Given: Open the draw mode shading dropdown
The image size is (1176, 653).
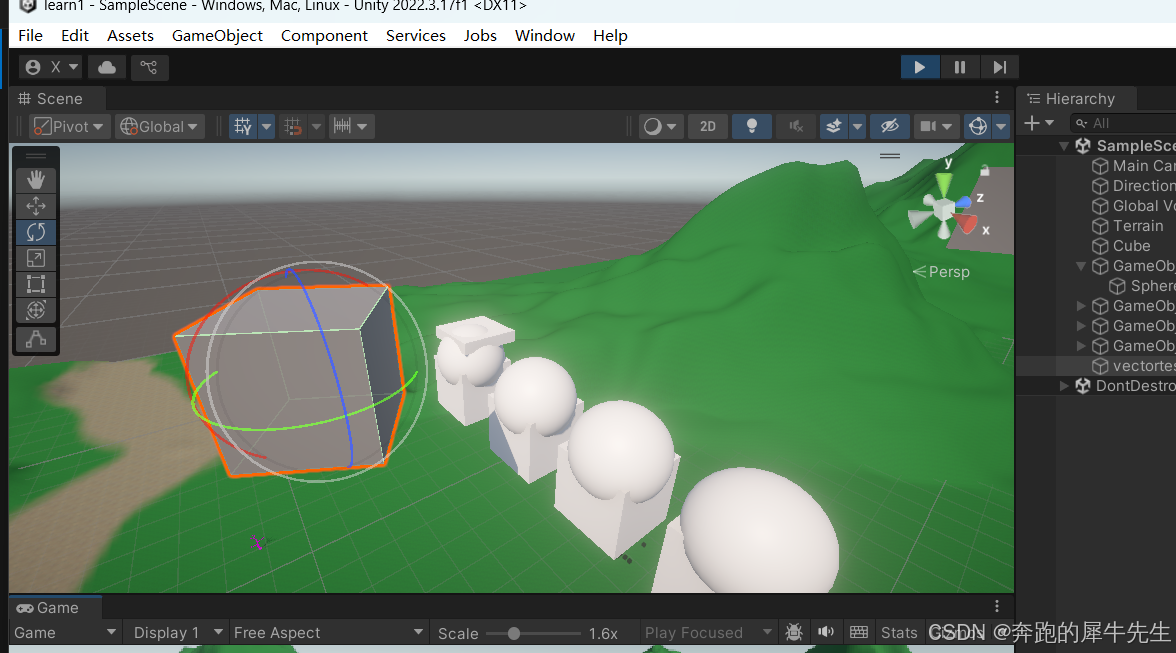Looking at the screenshot, I should click(660, 126).
